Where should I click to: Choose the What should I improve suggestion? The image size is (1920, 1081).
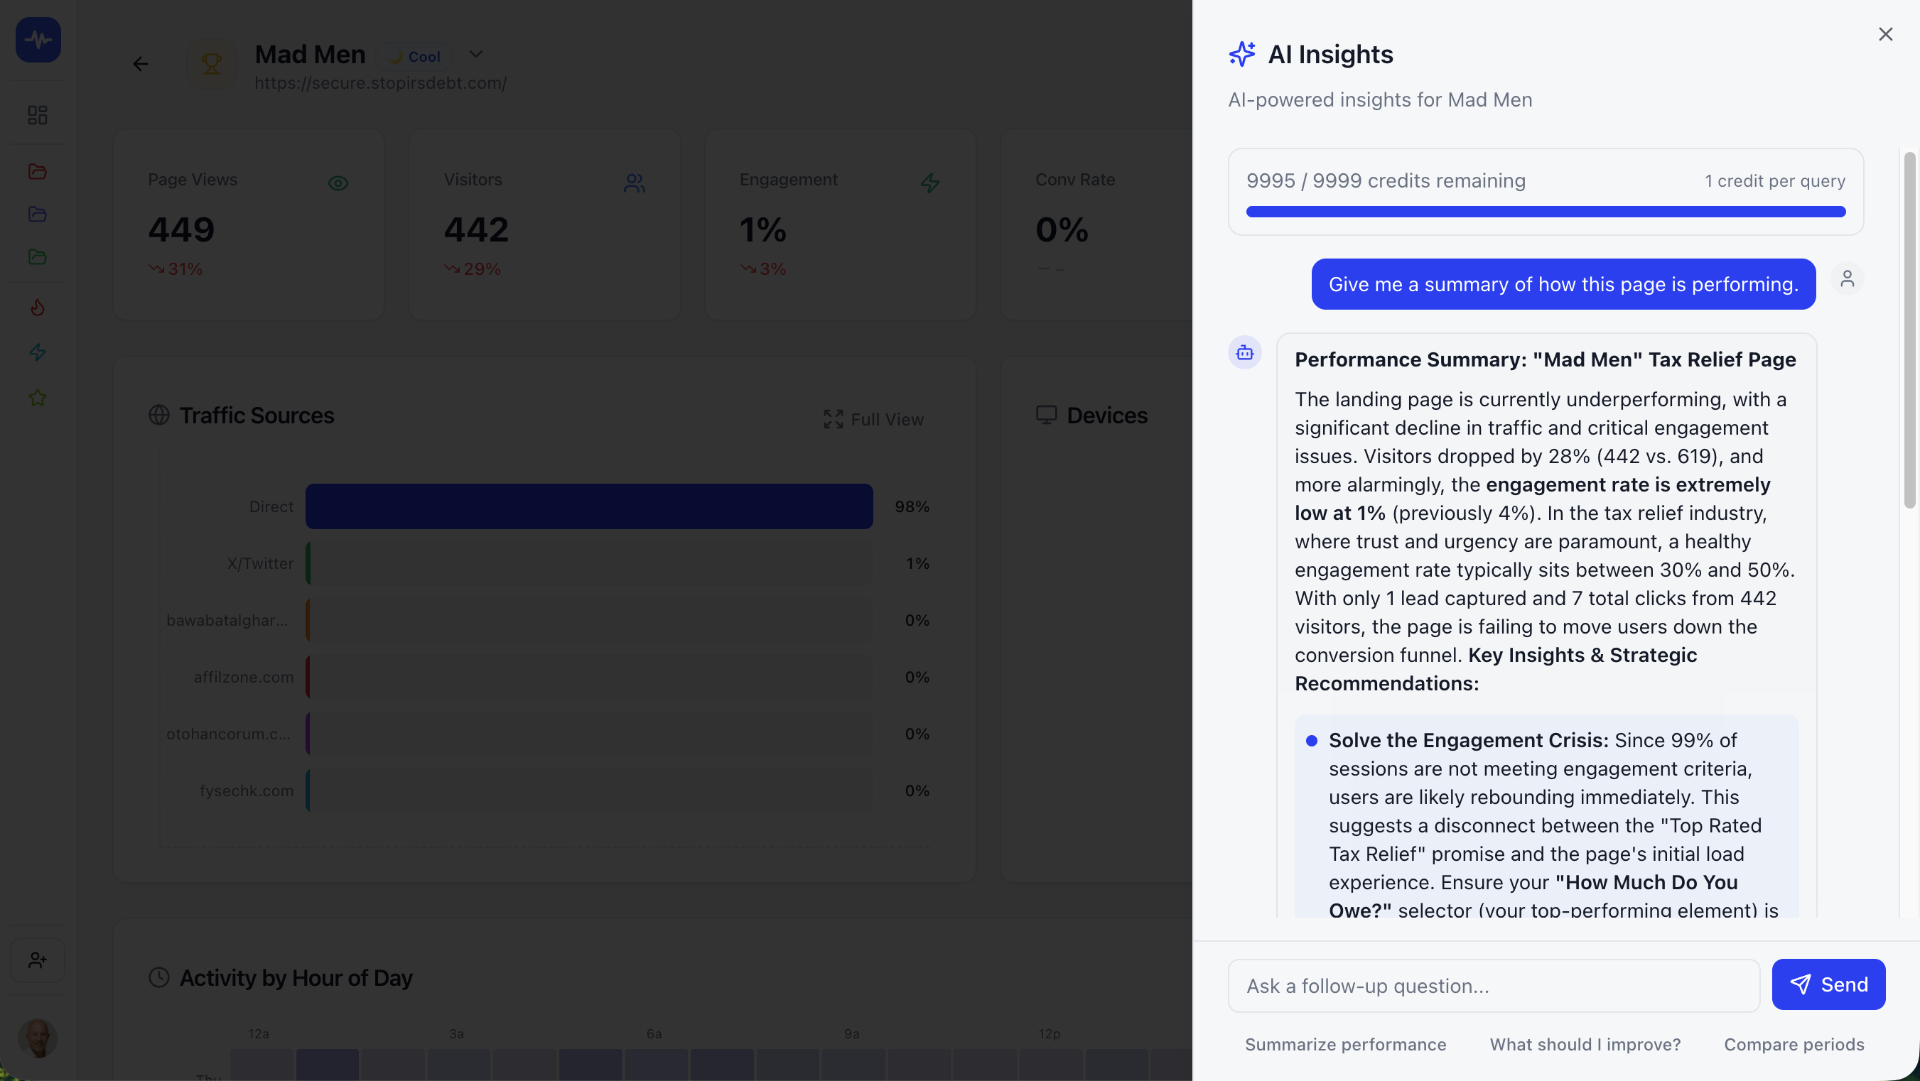(1585, 1044)
